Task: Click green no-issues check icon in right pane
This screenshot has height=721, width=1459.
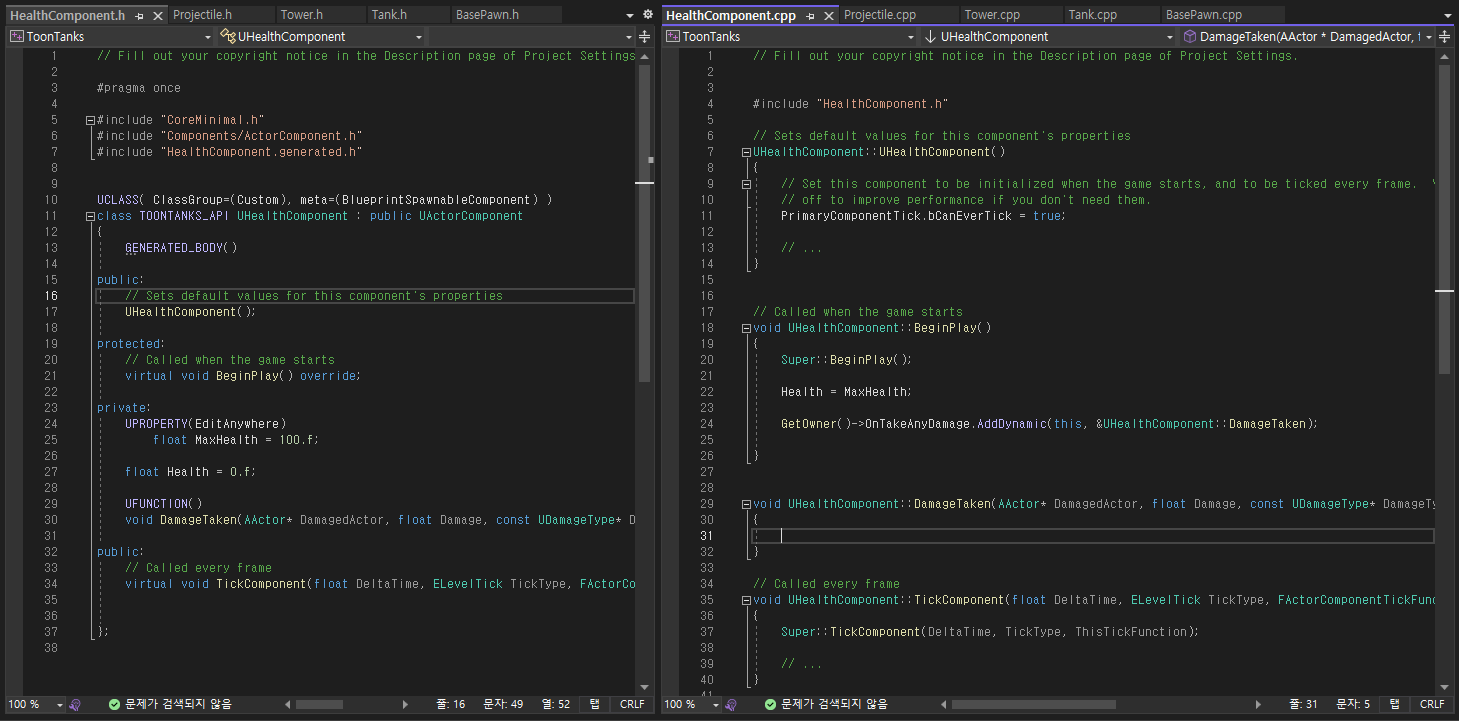Action: [770, 704]
